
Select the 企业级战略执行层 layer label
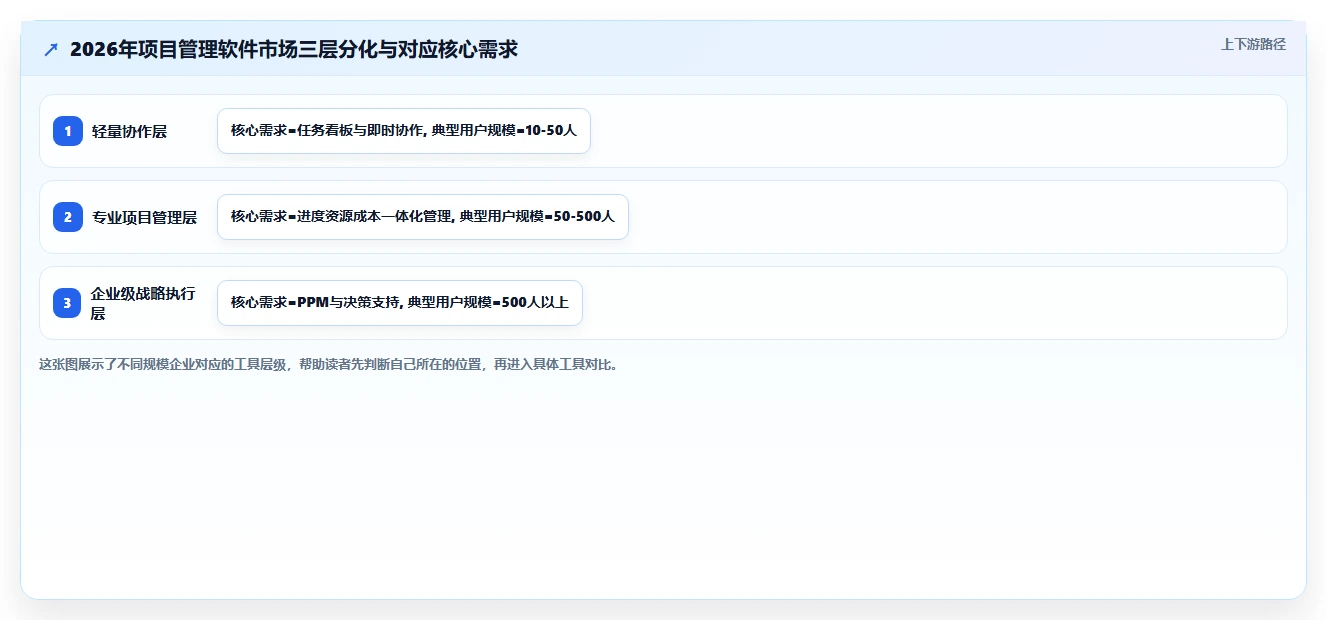tap(143, 303)
